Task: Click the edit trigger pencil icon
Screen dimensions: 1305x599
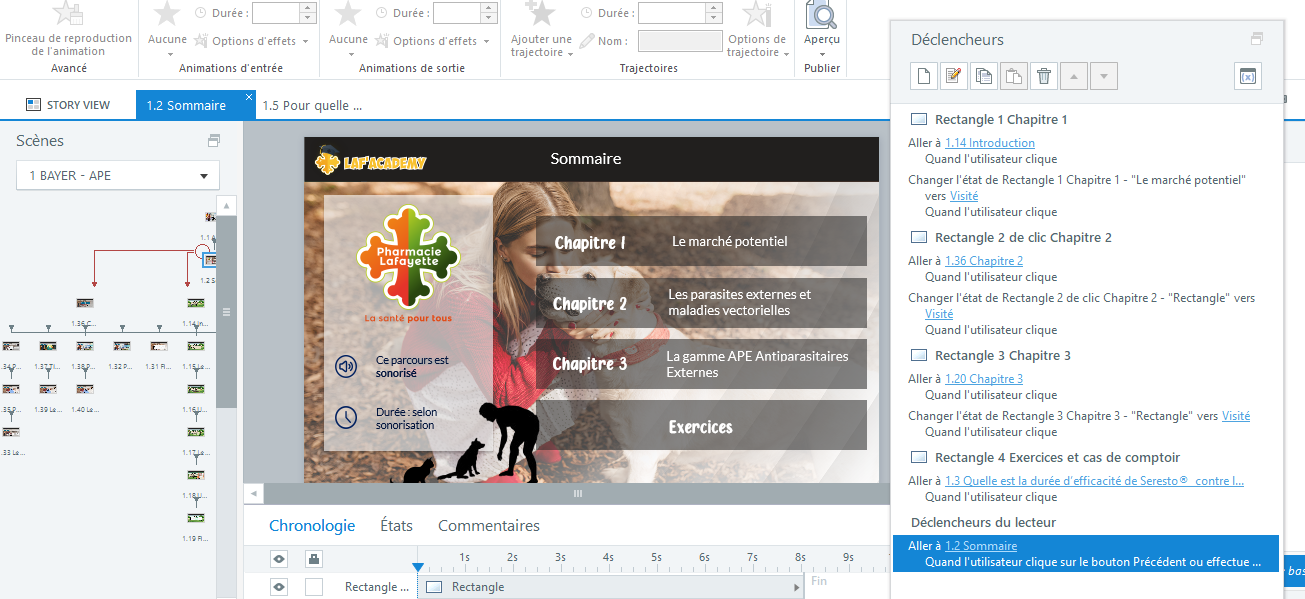Action: pyautogui.click(x=954, y=76)
